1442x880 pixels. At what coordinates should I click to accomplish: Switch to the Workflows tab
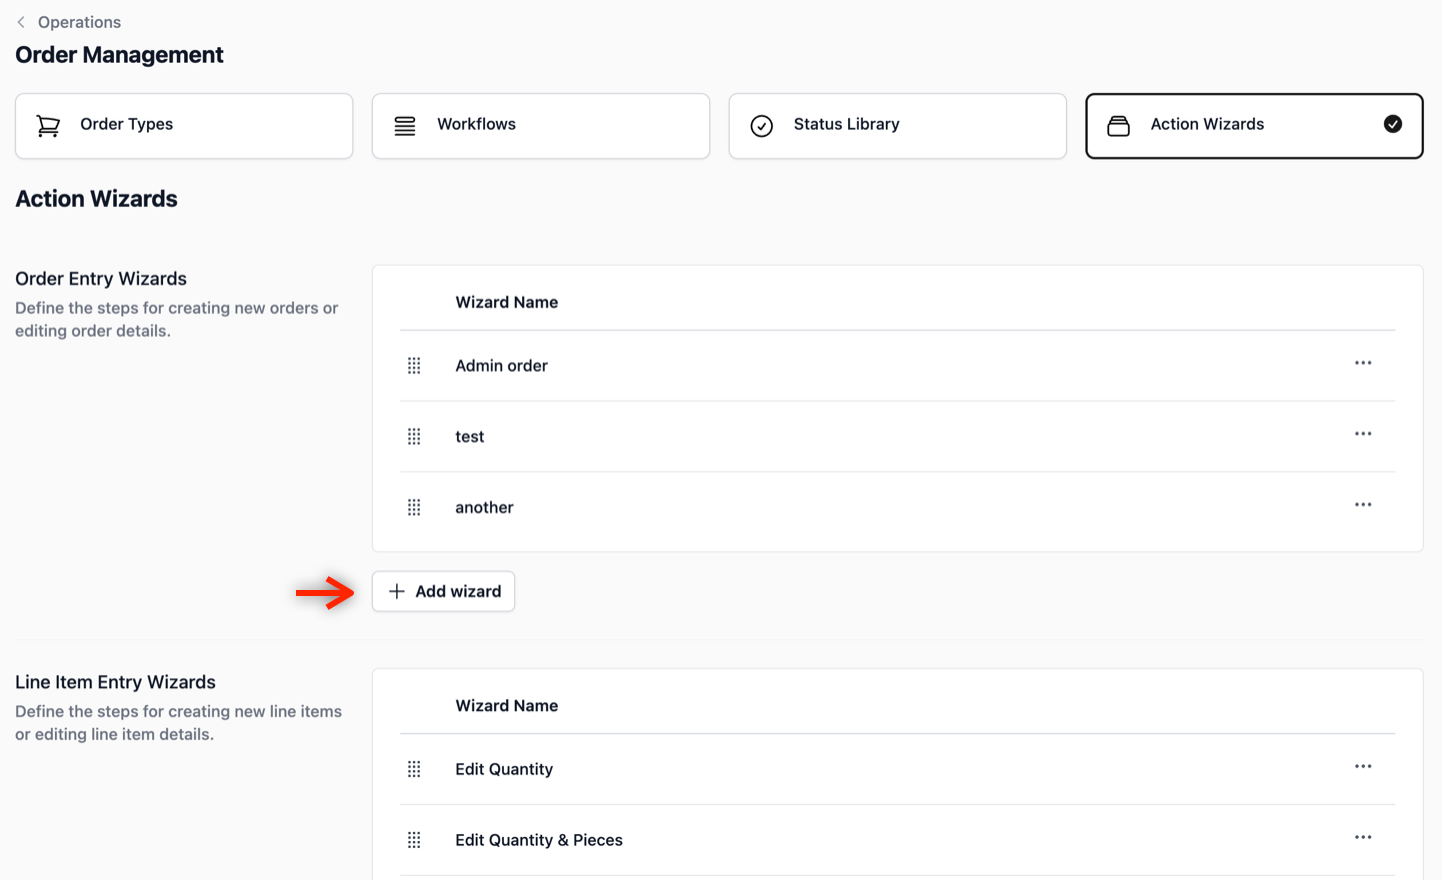pos(541,126)
